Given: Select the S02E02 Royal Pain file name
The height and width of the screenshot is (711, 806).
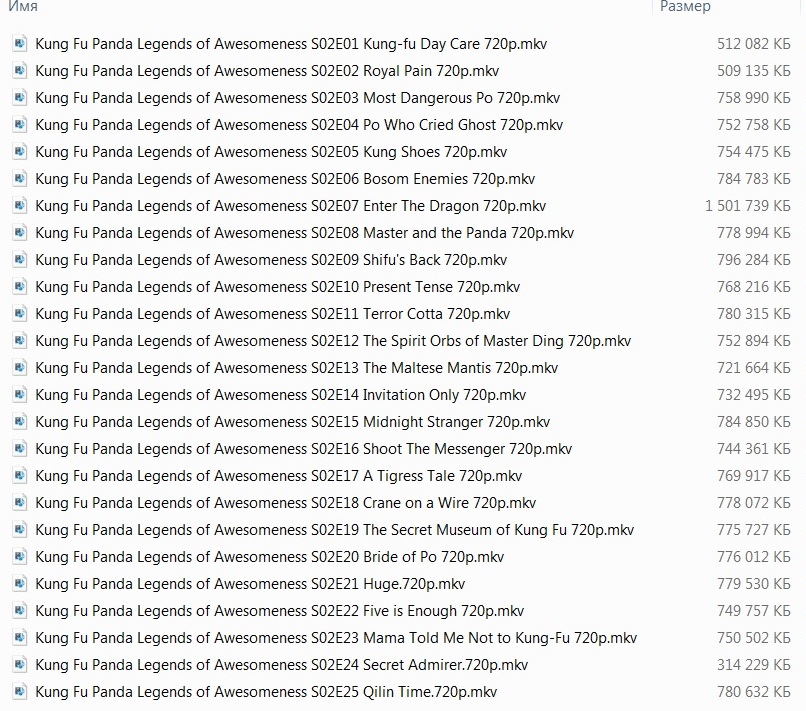Looking at the screenshot, I should [x=267, y=71].
